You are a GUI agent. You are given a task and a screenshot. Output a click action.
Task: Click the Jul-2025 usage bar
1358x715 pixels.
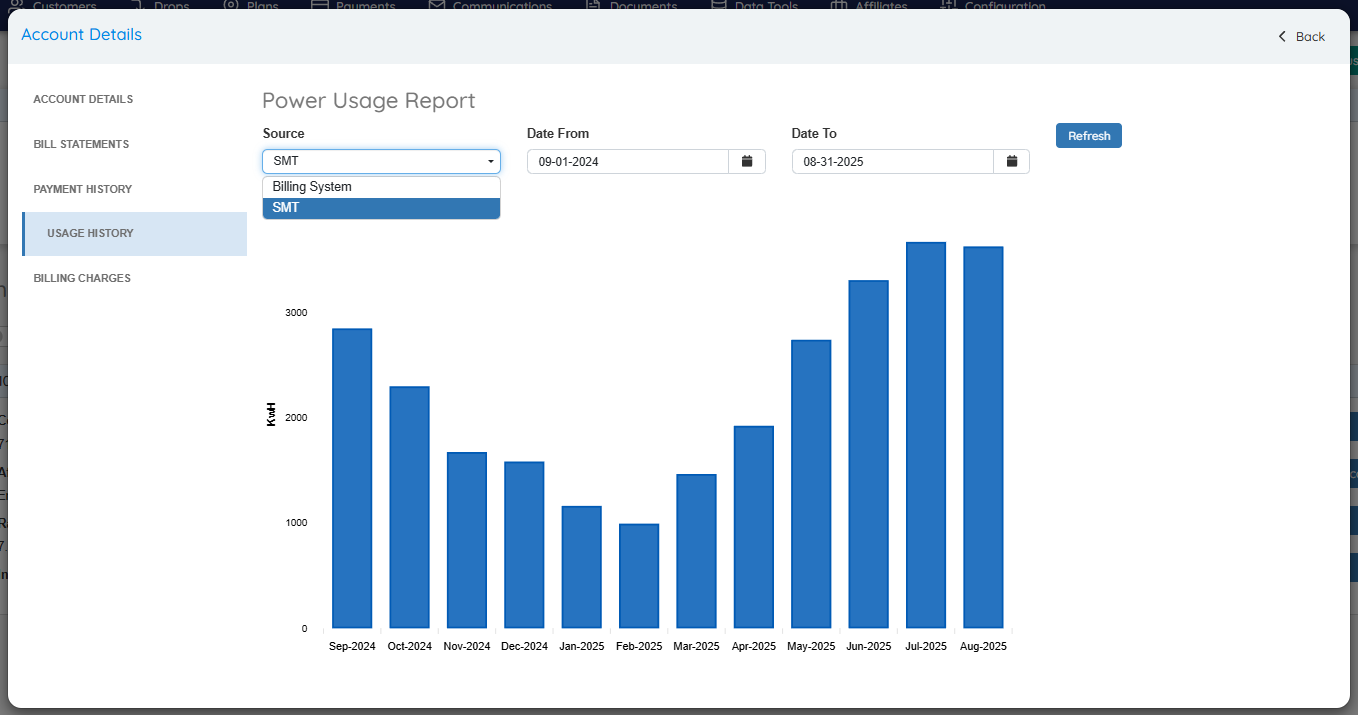click(925, 435)
